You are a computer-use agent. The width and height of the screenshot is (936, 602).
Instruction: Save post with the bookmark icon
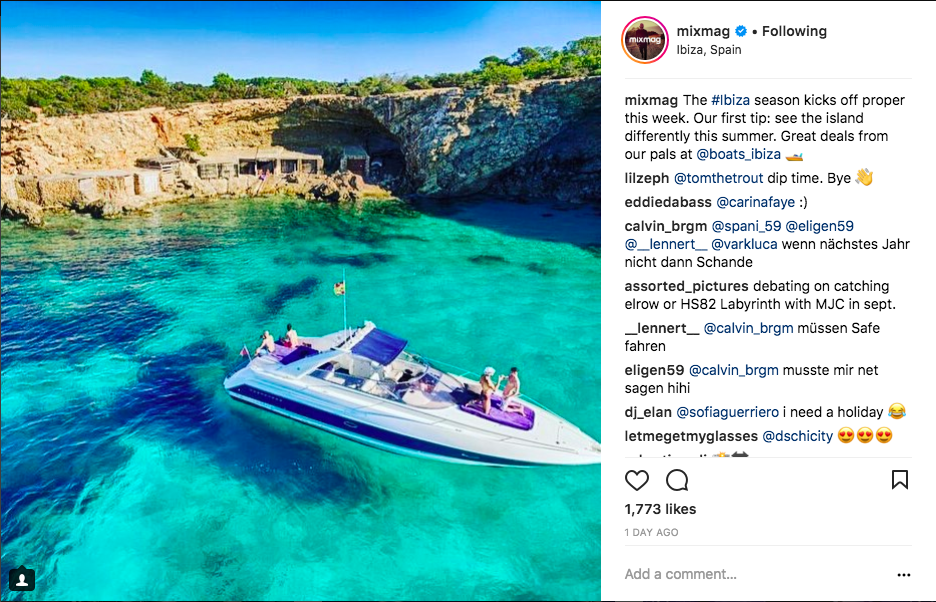pos(900,479)
